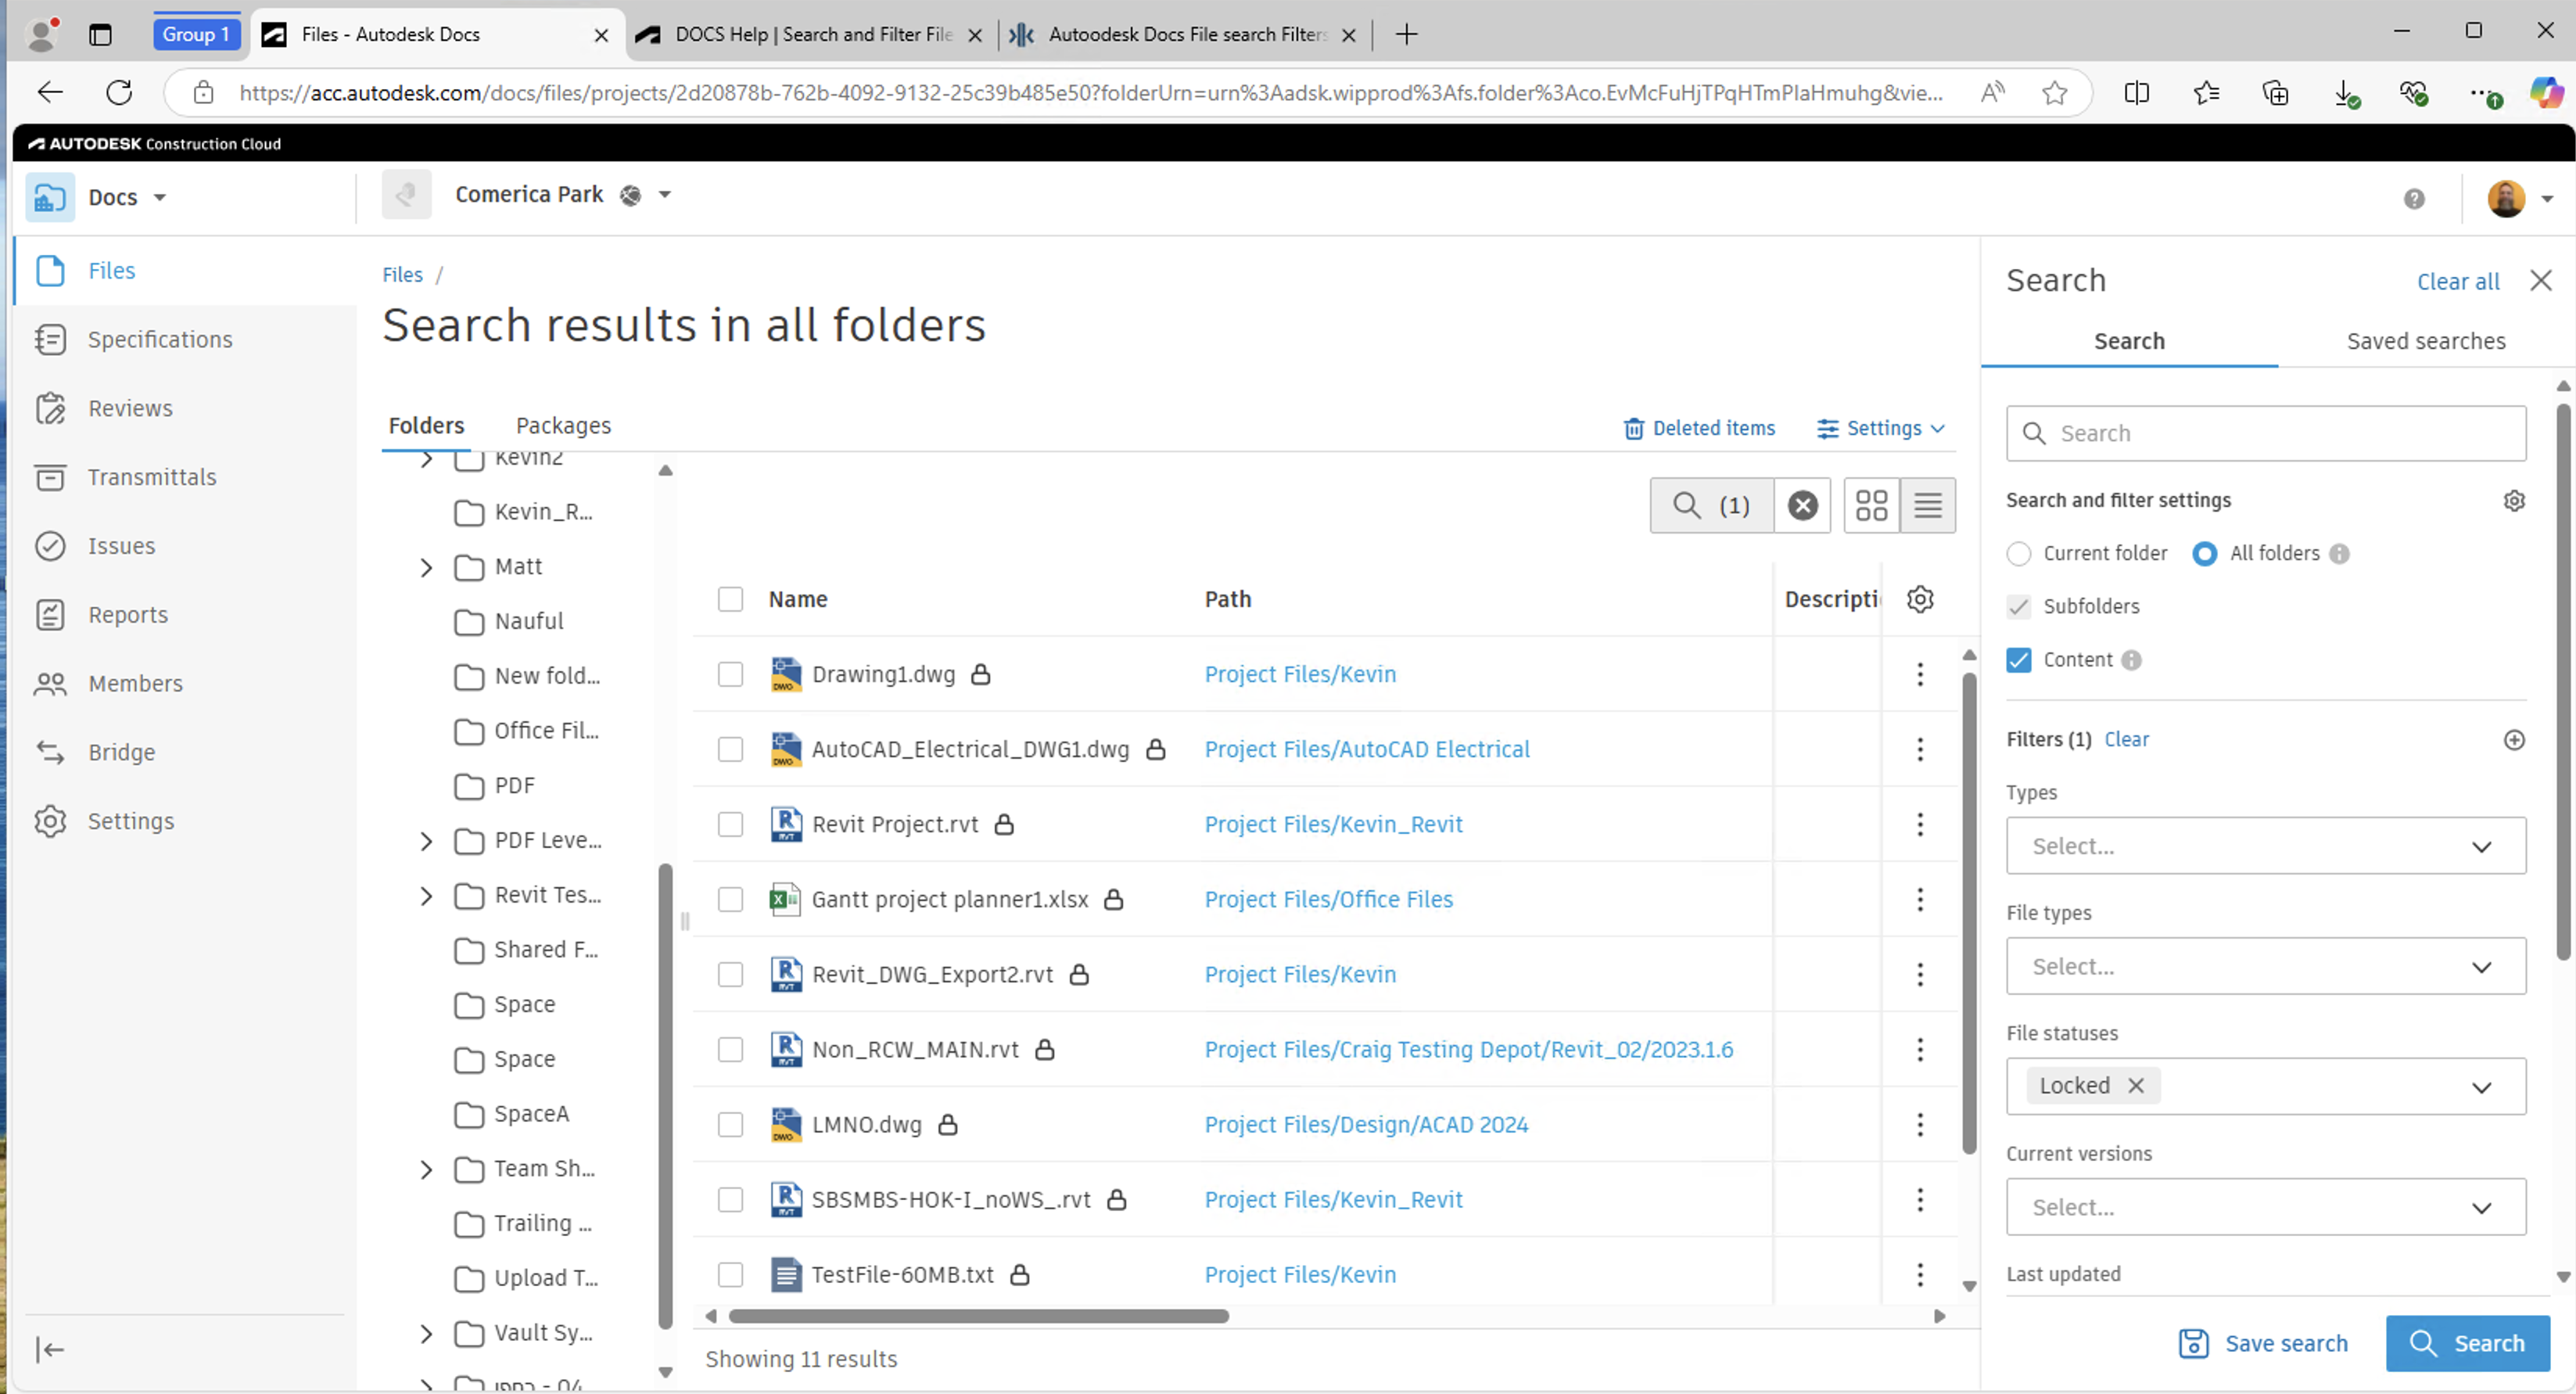Click the Search text input field
The width and height of the screenshot is (2576, 1394).
click(2265, 433)
